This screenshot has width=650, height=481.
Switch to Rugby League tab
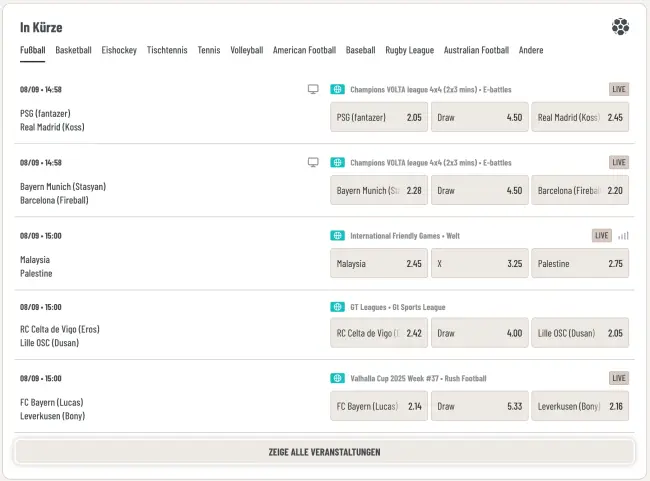point(410,50)
